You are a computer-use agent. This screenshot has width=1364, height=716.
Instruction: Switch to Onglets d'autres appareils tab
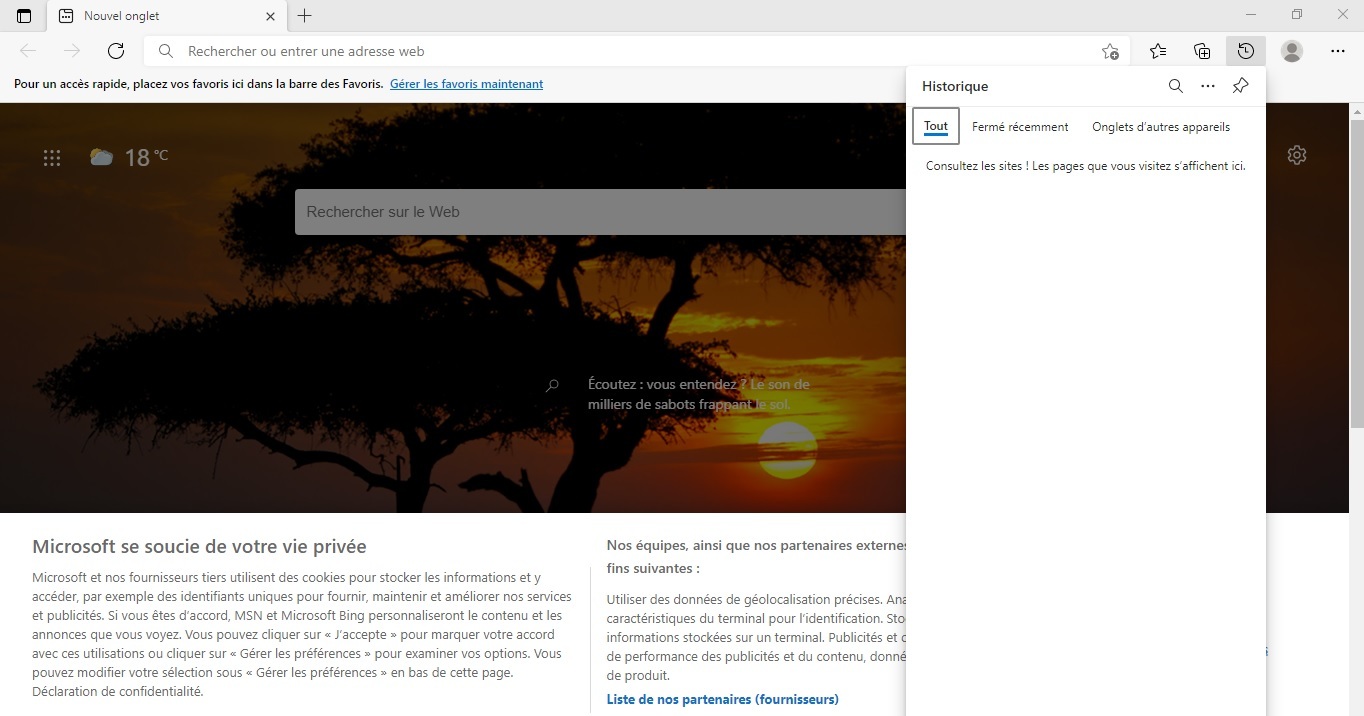tap(1161, 127)
